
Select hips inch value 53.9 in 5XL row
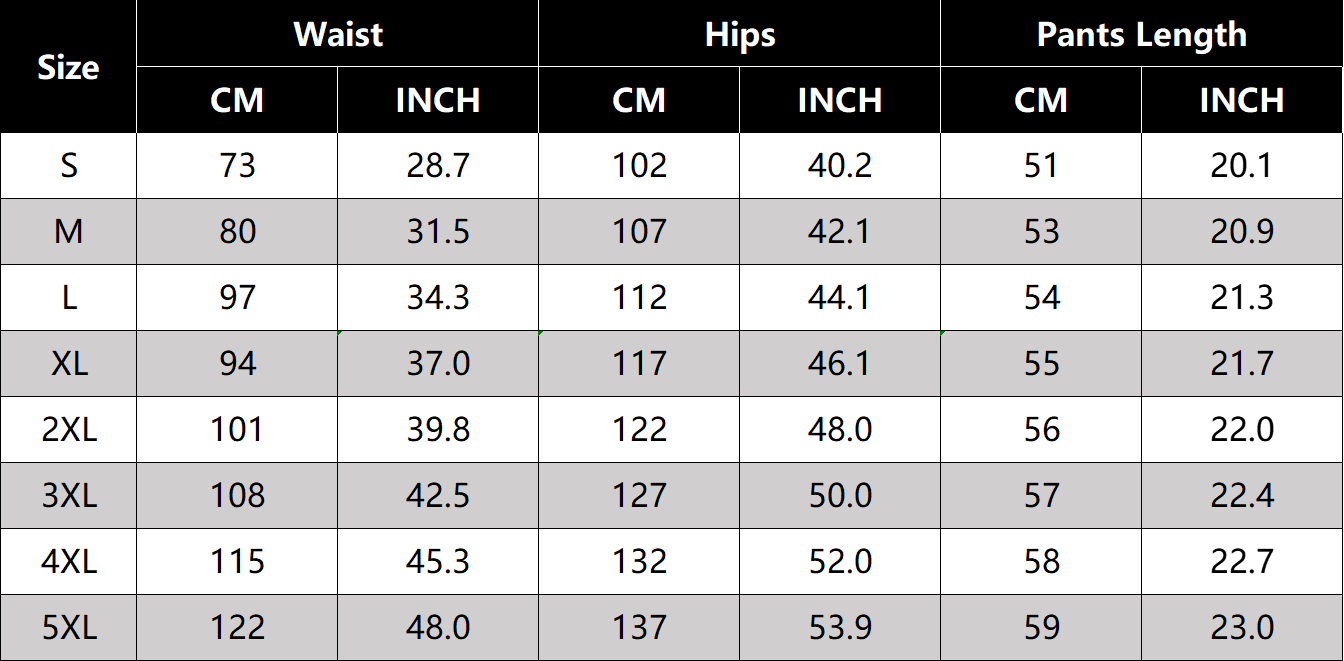(x=840, y=628)
